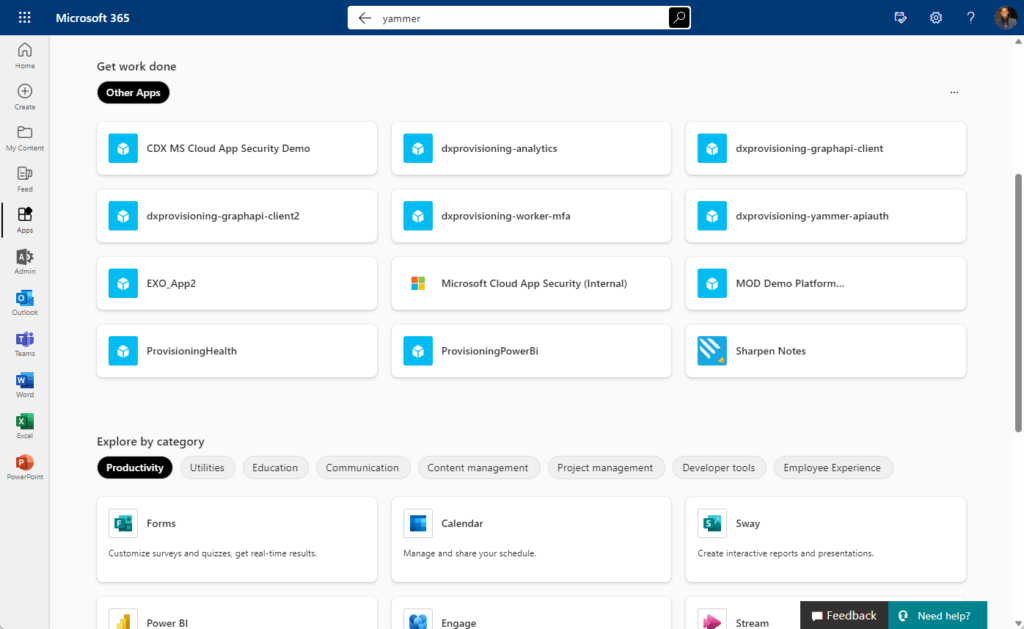The width and height of the screenshot is (1024, 629).
Task: Select Apps in the left sidebar
Action: (25, 220)
